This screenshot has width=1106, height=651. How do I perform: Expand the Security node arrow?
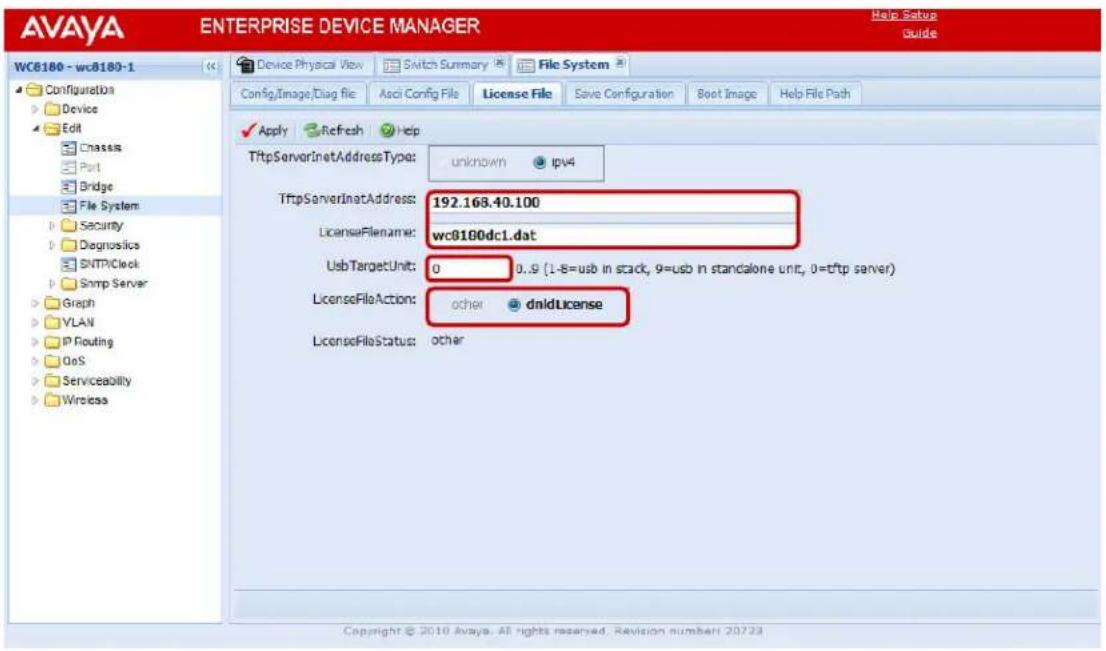coord(51,226)
